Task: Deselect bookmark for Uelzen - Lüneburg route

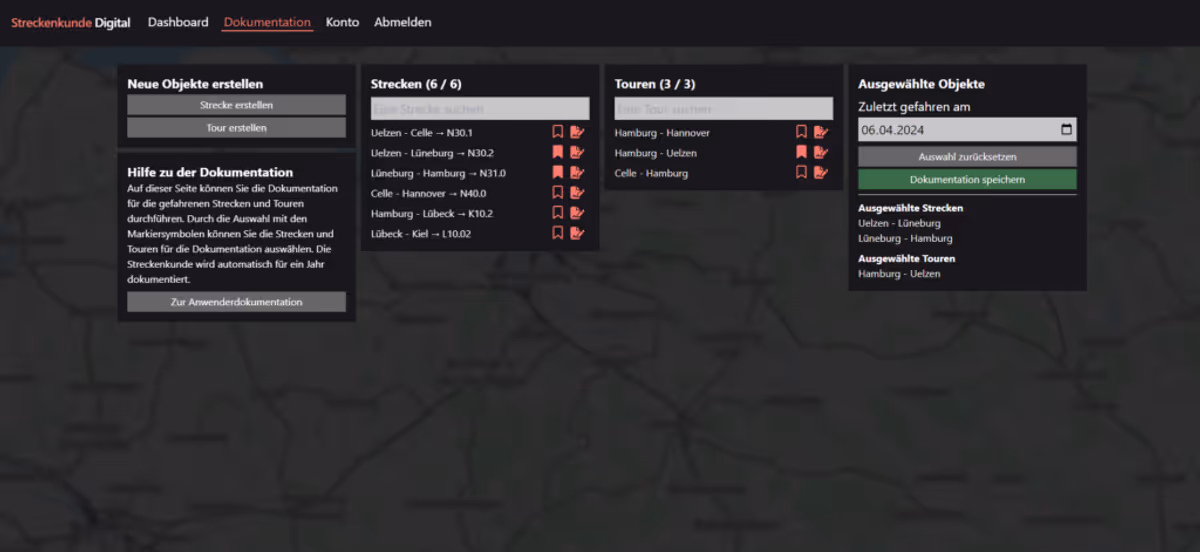Action: coord(558,152)
